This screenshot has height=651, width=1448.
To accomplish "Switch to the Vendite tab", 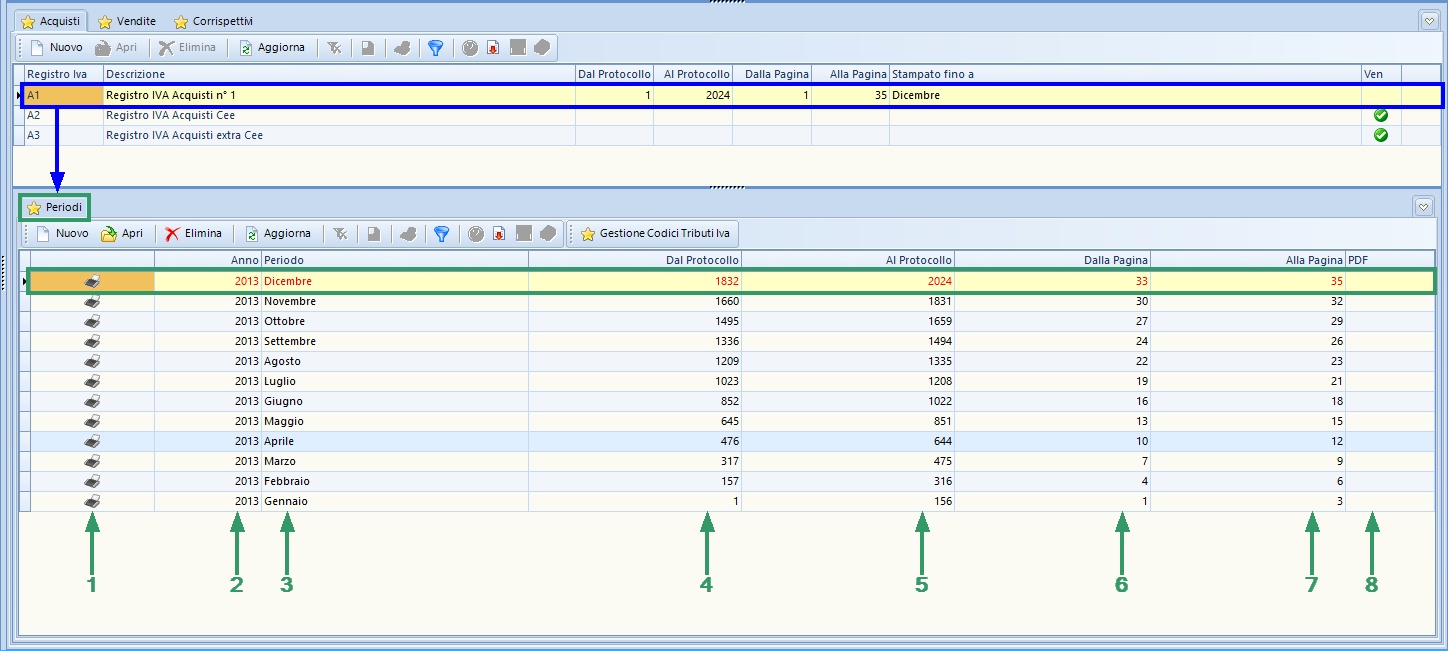I will pyautogui.click(x=127, y=21).
